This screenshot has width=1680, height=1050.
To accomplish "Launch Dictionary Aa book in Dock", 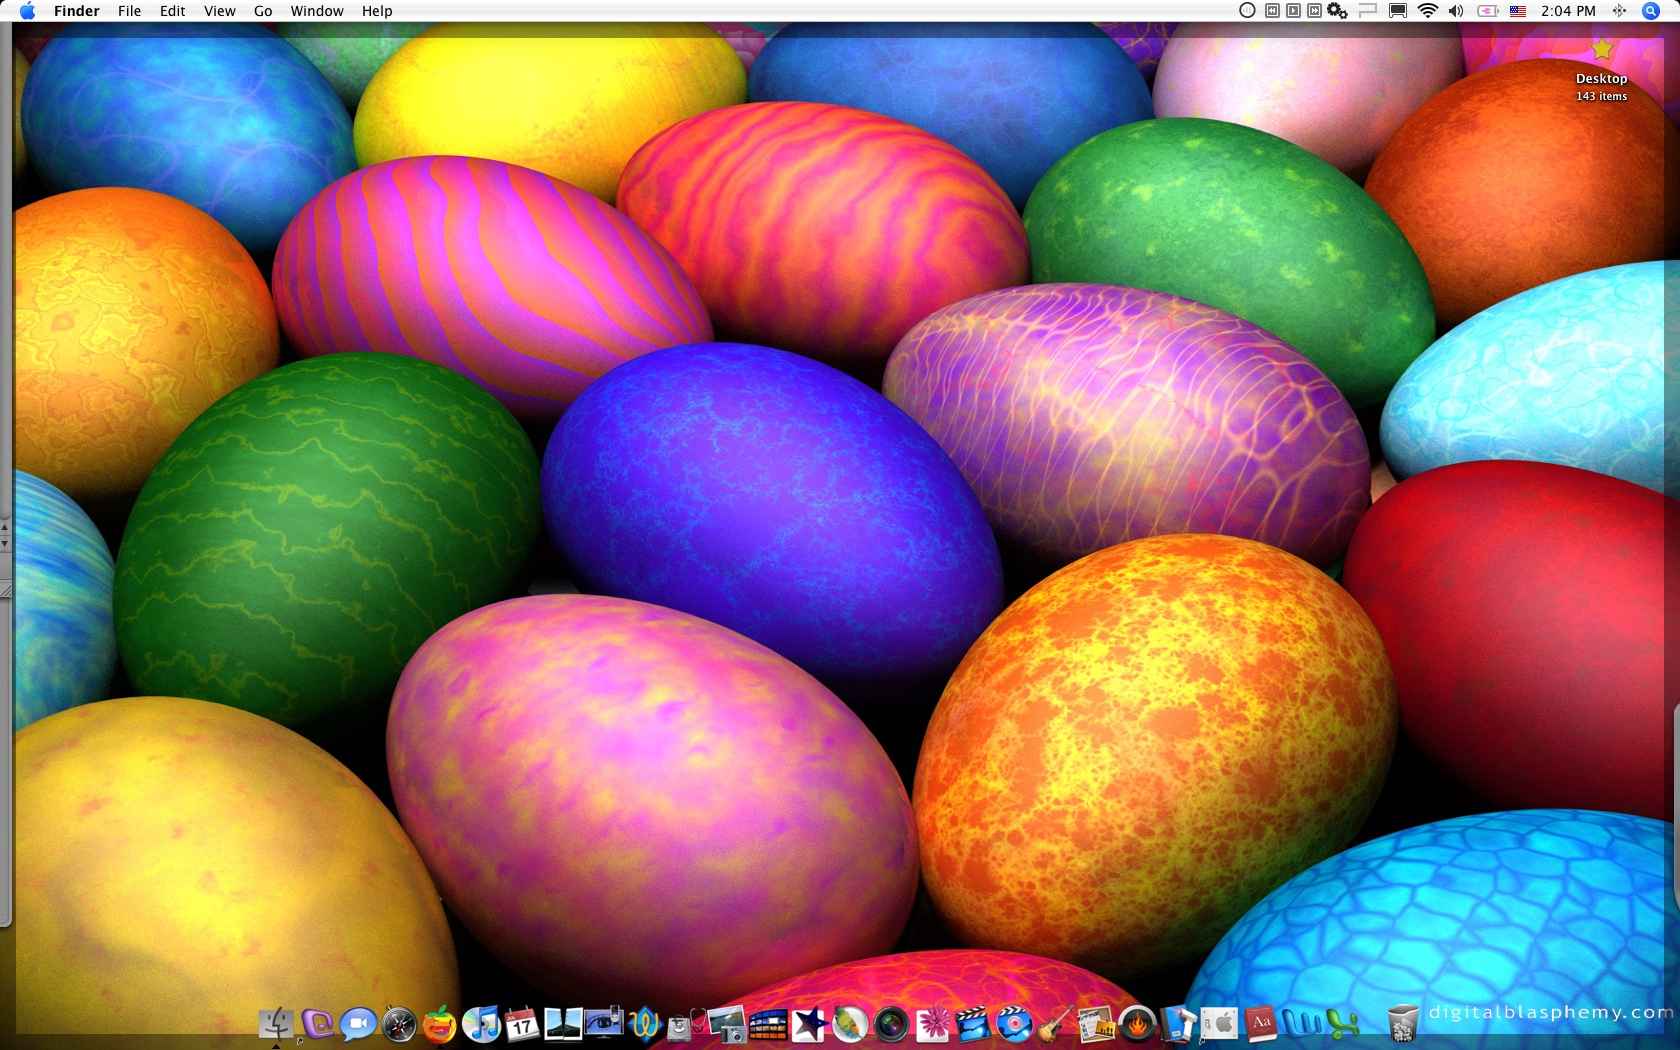I will [x=1261, y=1024].
